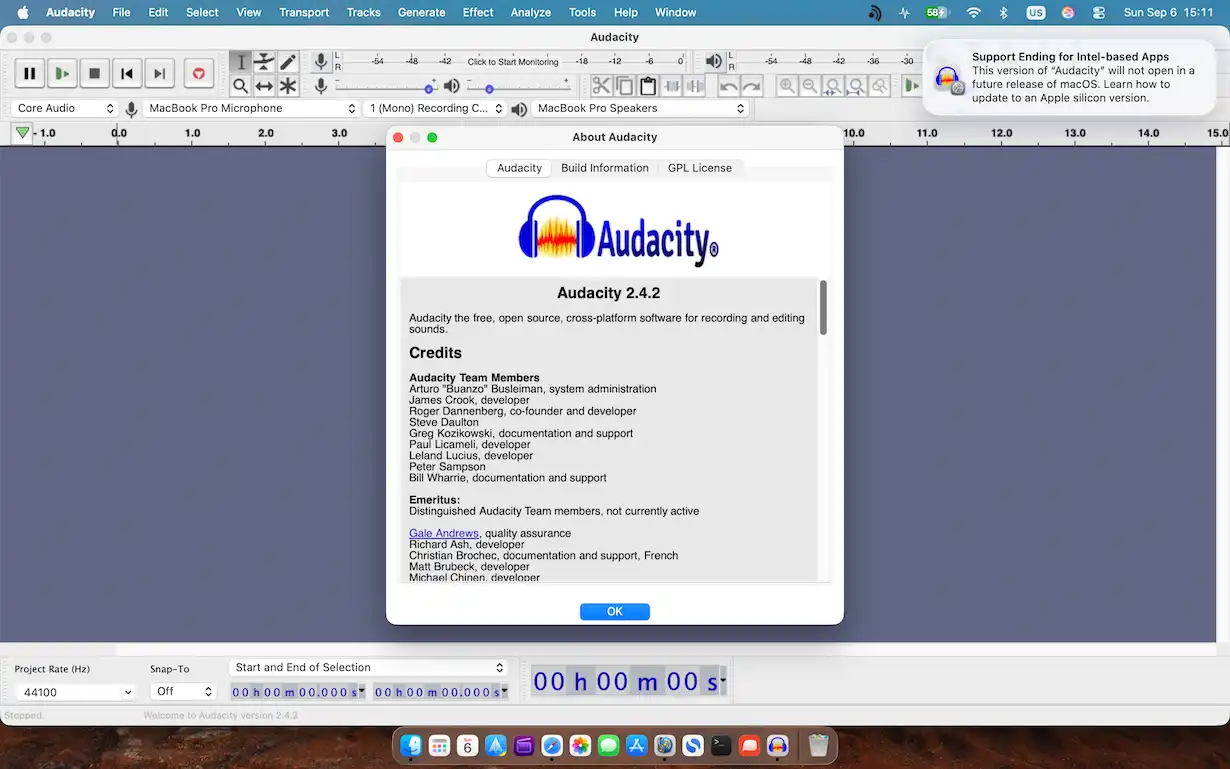This screenshot has height=769, width=1230.
Task: Open the 1 (Mono) Recording Channels dropdown
Action: click(435, 108)
